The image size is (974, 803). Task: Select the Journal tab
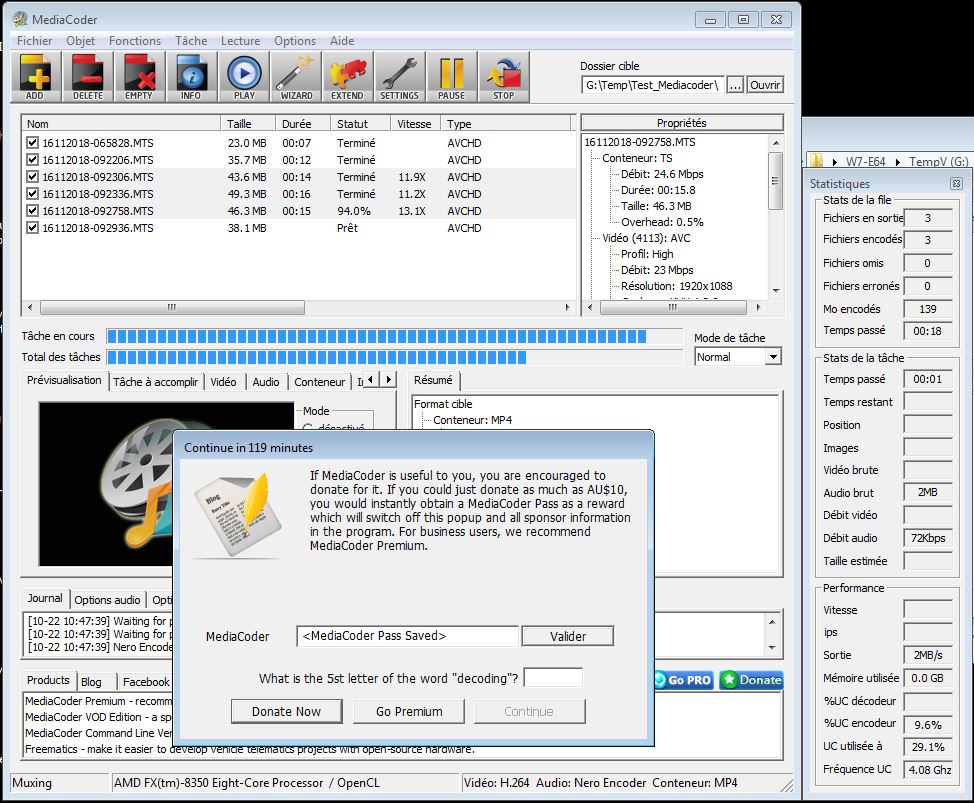(x=45, y=598)
